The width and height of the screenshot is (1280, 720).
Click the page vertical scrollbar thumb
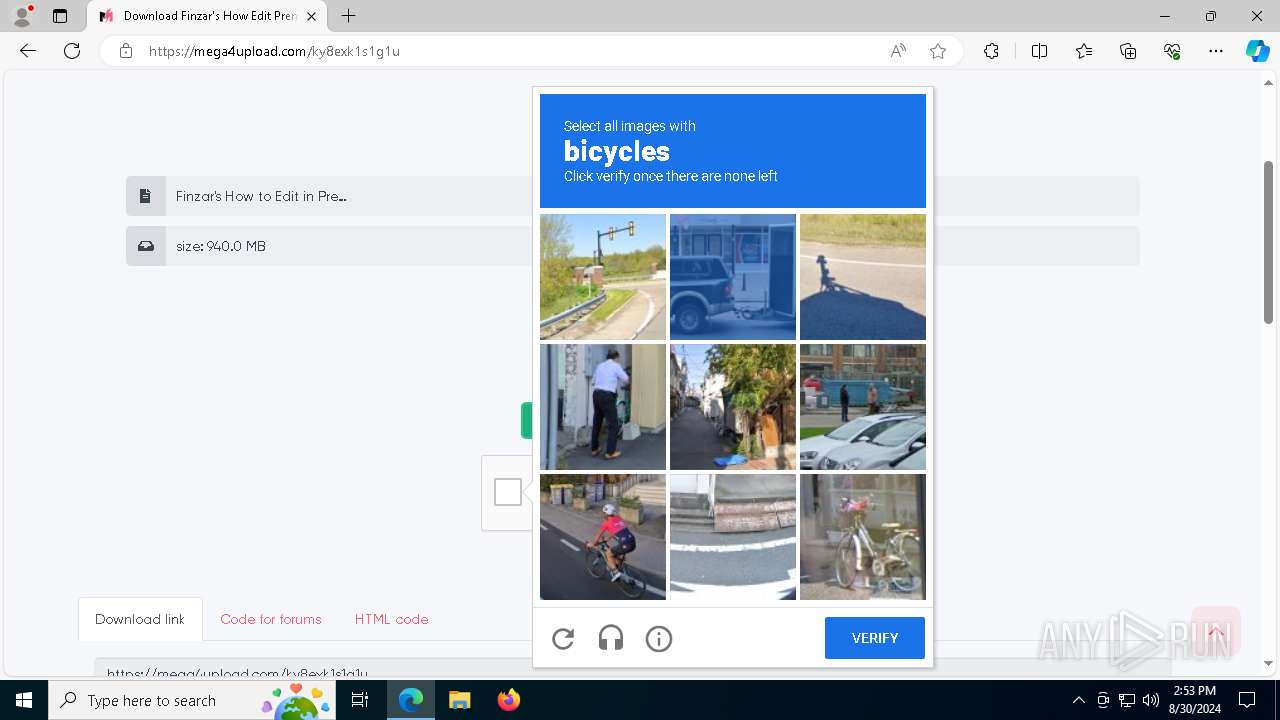coord(1269,242)
